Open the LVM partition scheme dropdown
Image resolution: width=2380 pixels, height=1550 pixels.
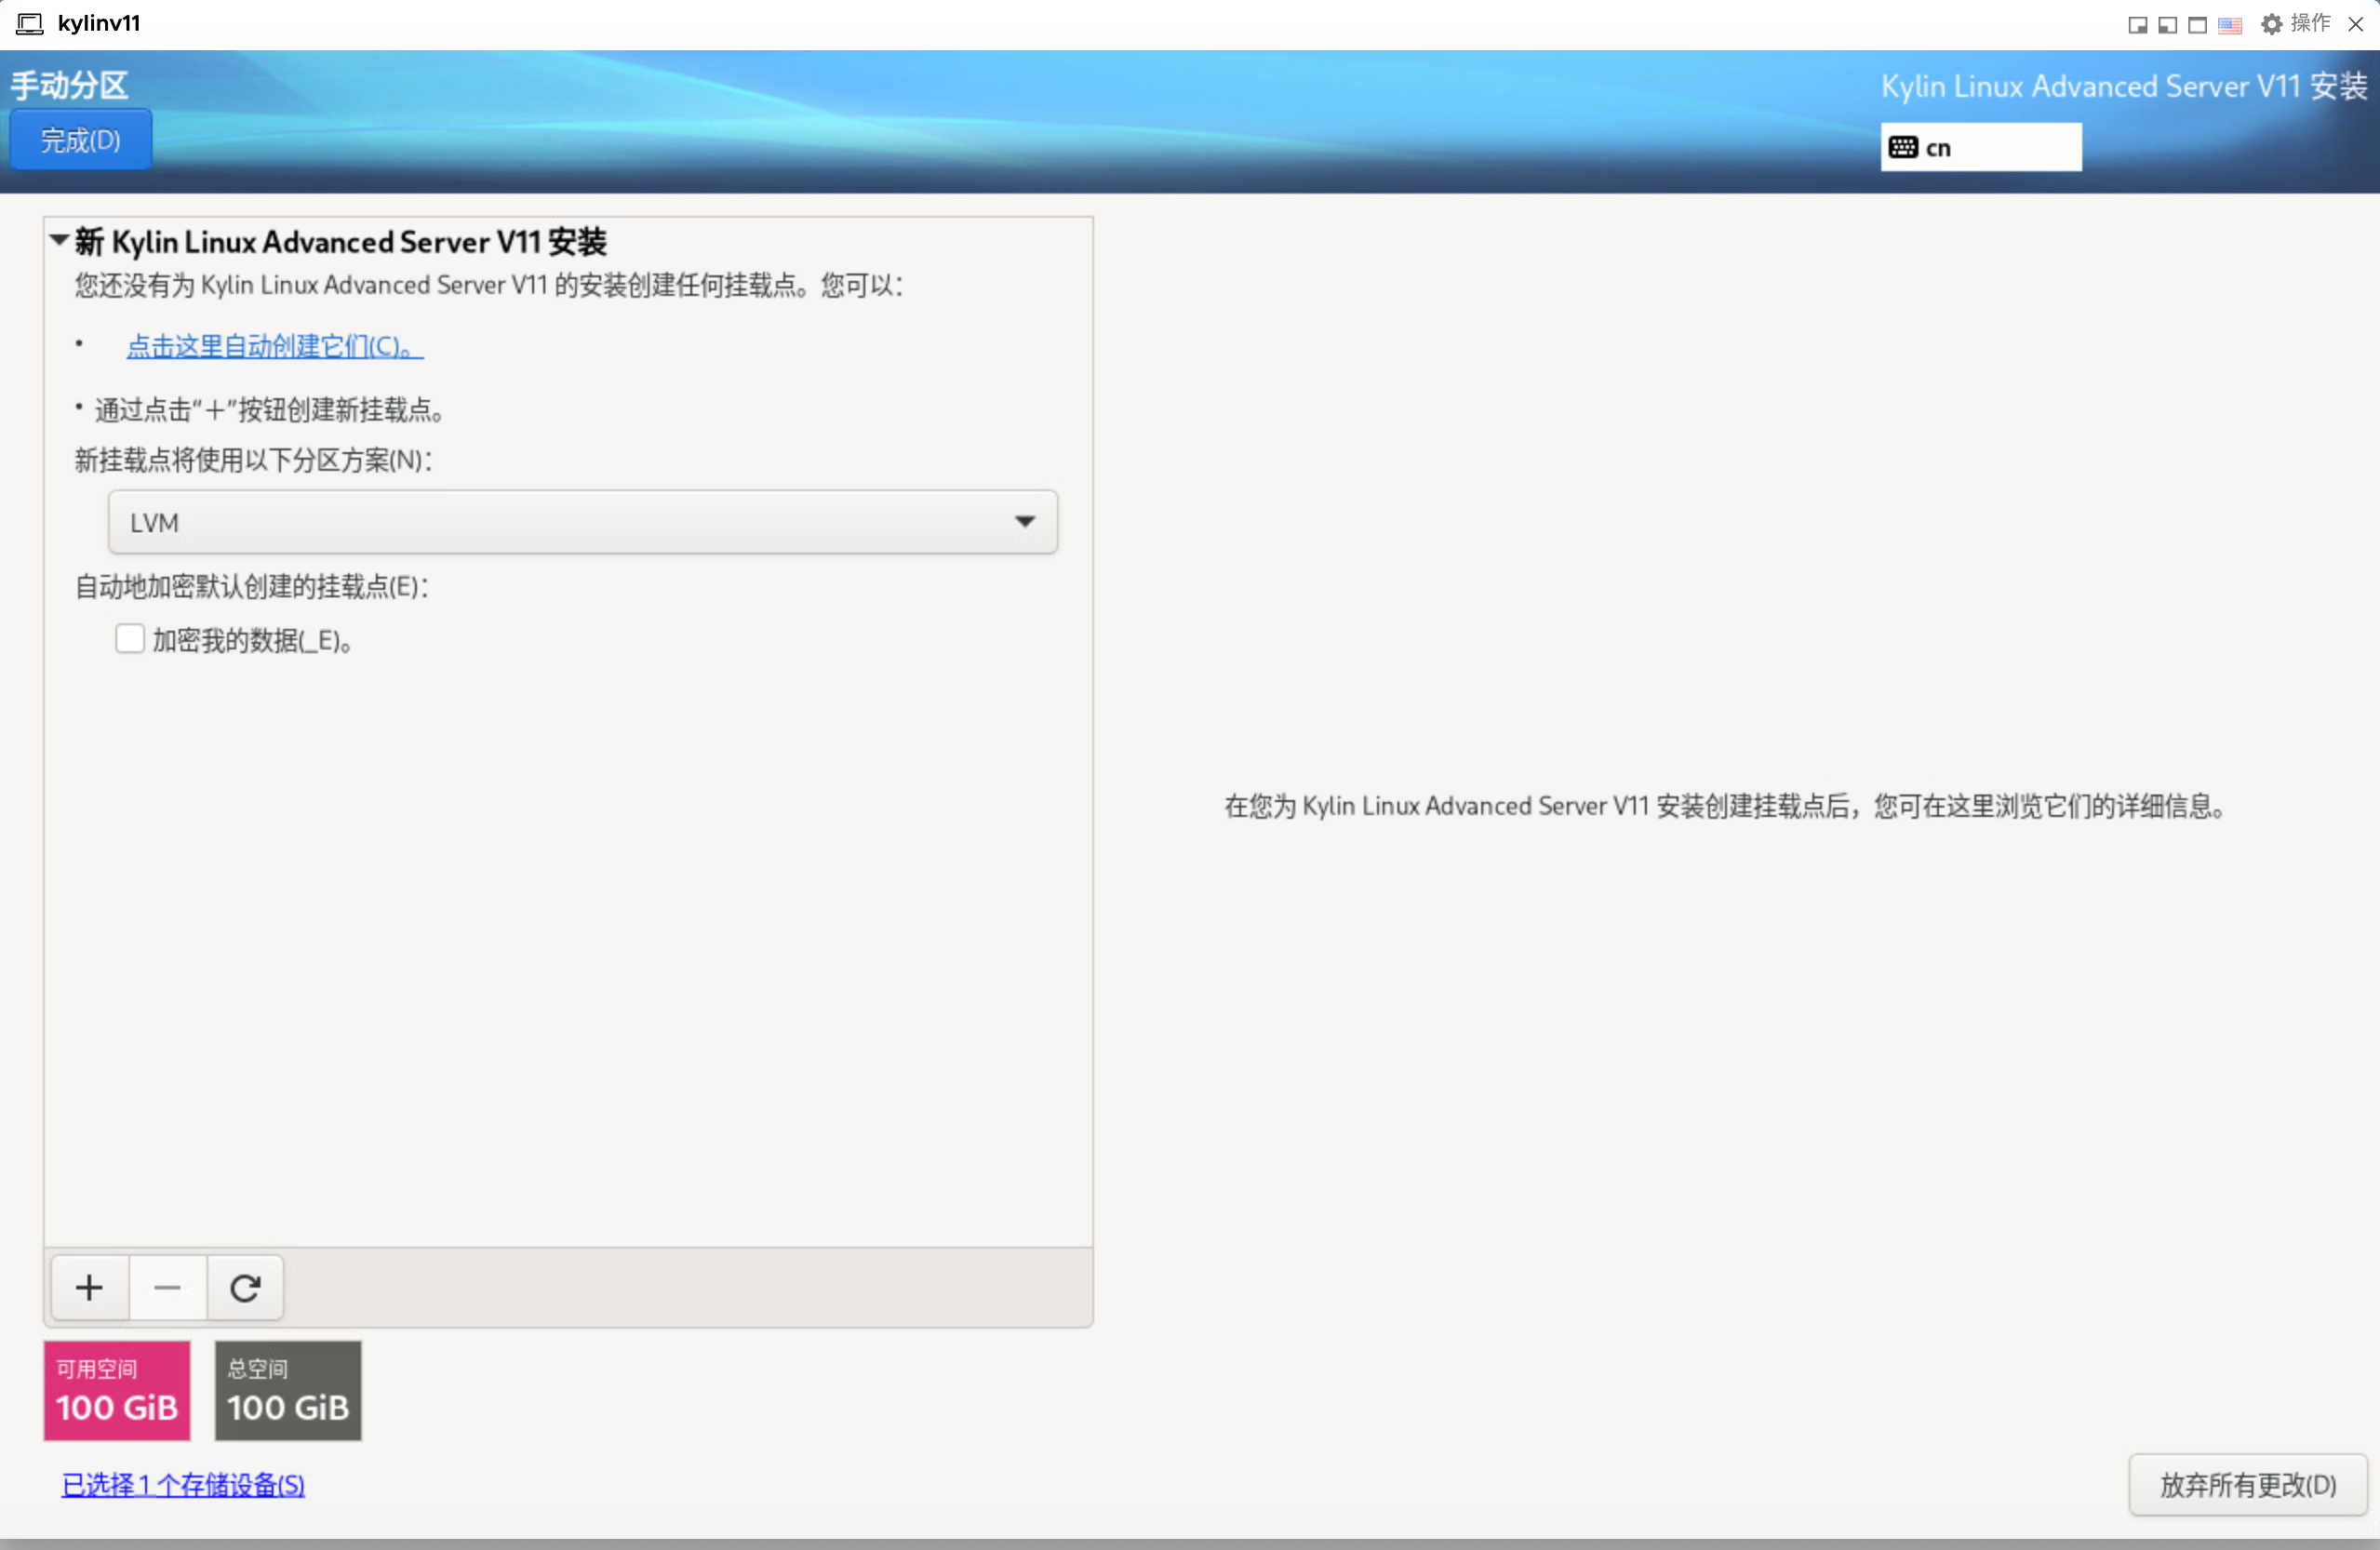[x=582, y=522]
